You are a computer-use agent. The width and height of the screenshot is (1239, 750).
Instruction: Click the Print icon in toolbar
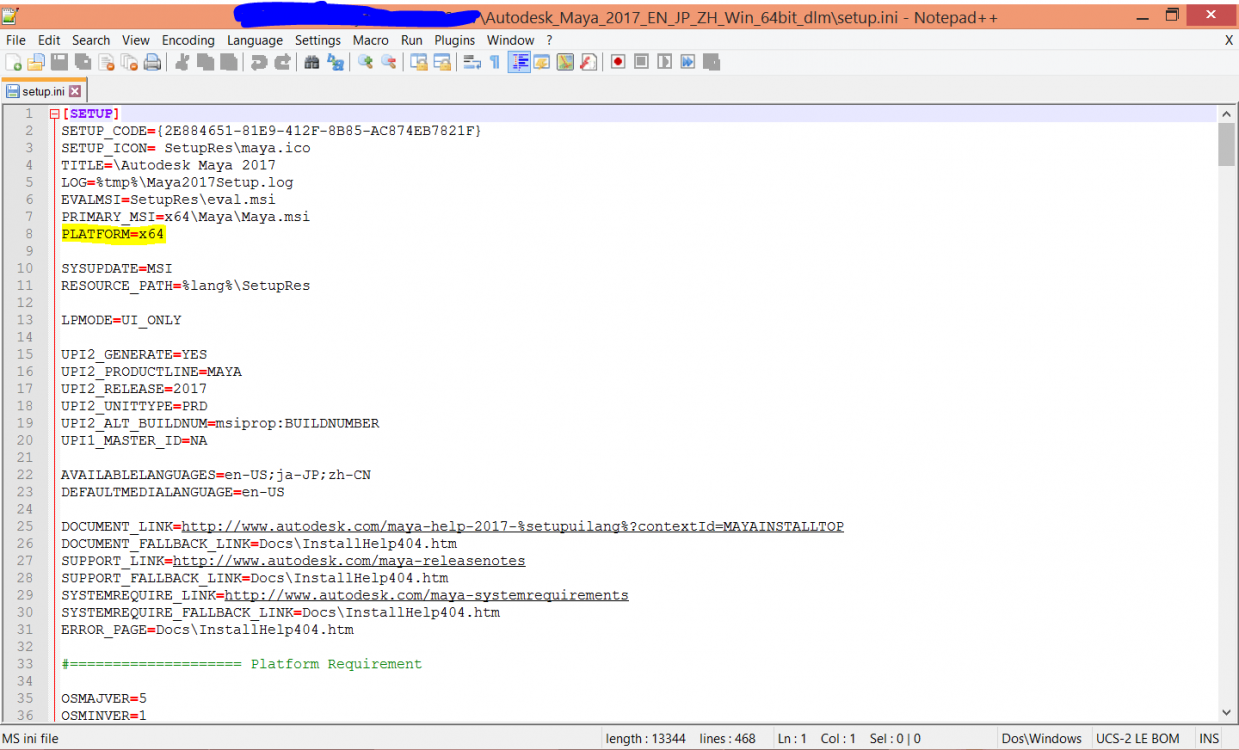(x=152, y=62)
